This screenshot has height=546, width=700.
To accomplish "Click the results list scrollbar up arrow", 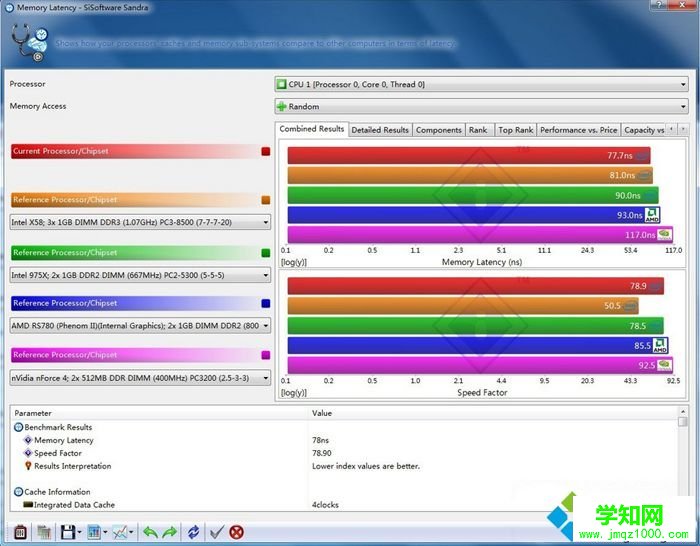I will click(682, 412).
